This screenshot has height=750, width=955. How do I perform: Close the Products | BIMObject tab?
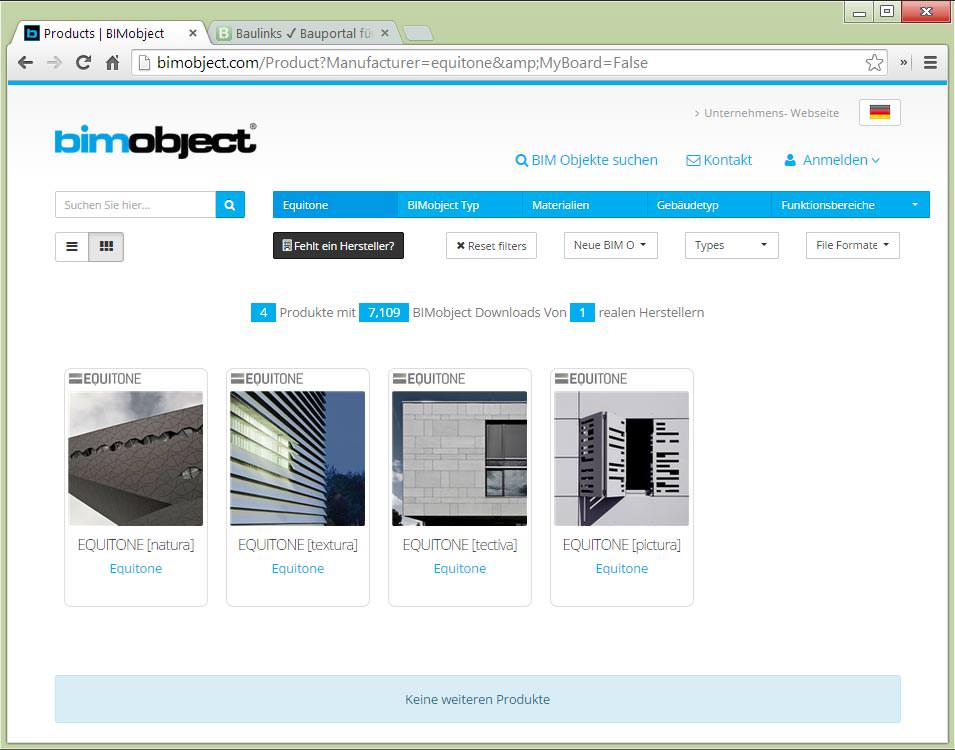coord(192,33)
